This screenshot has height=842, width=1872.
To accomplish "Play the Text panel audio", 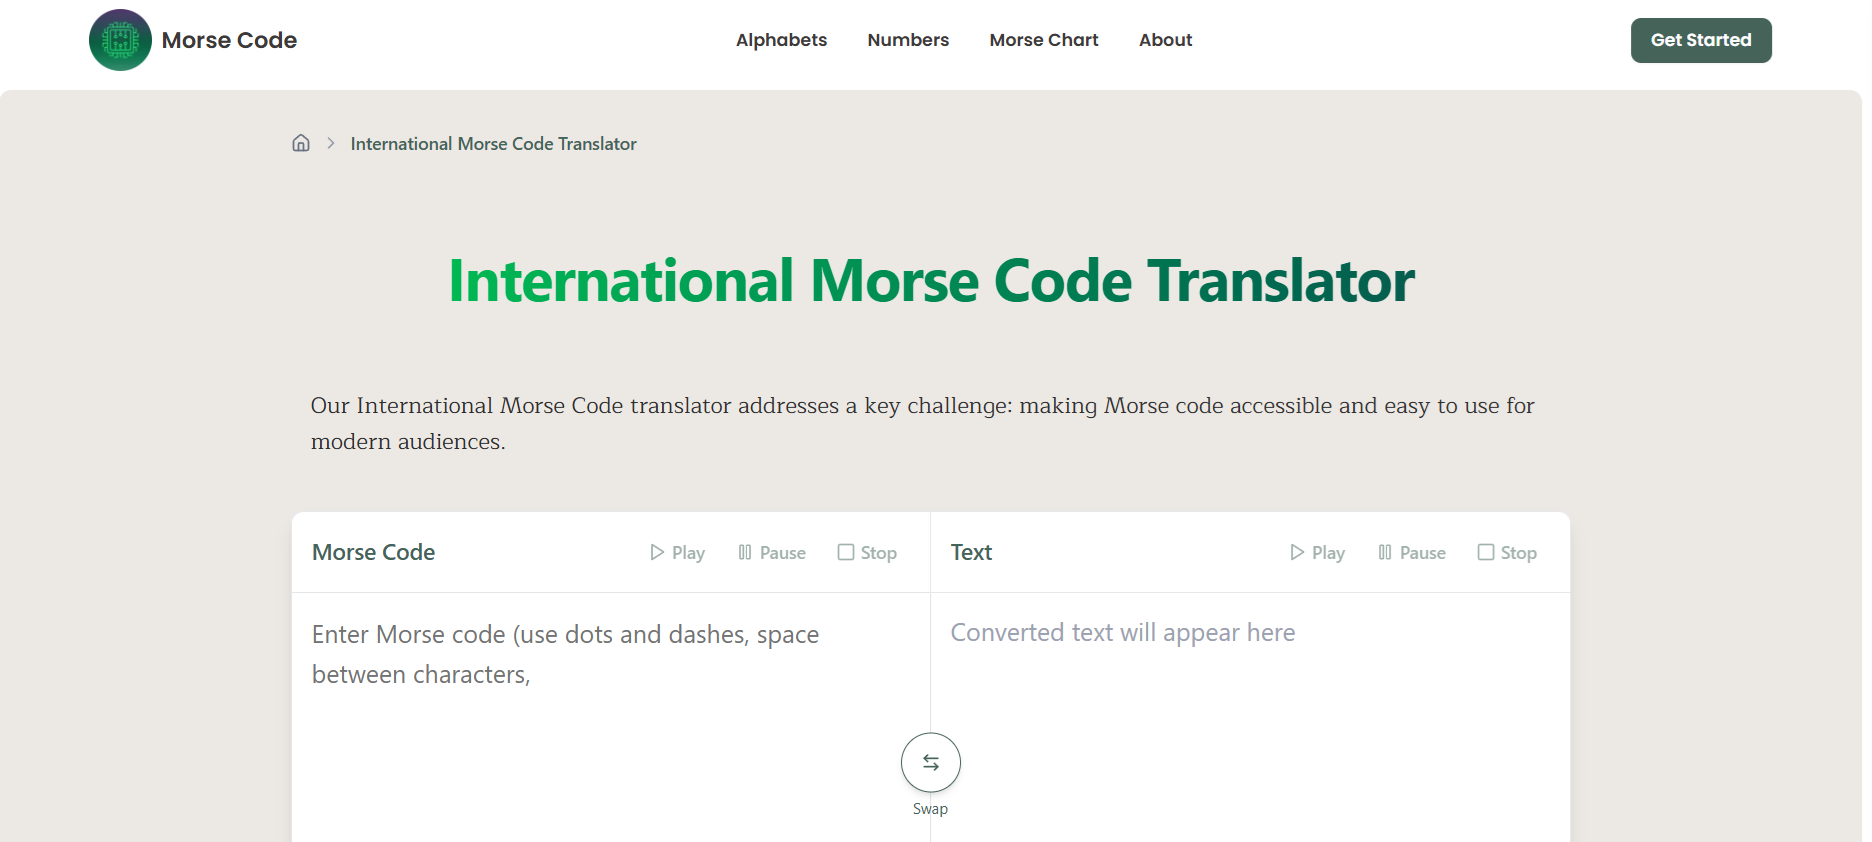I will pyautogui.click(x=1317, y=553).
